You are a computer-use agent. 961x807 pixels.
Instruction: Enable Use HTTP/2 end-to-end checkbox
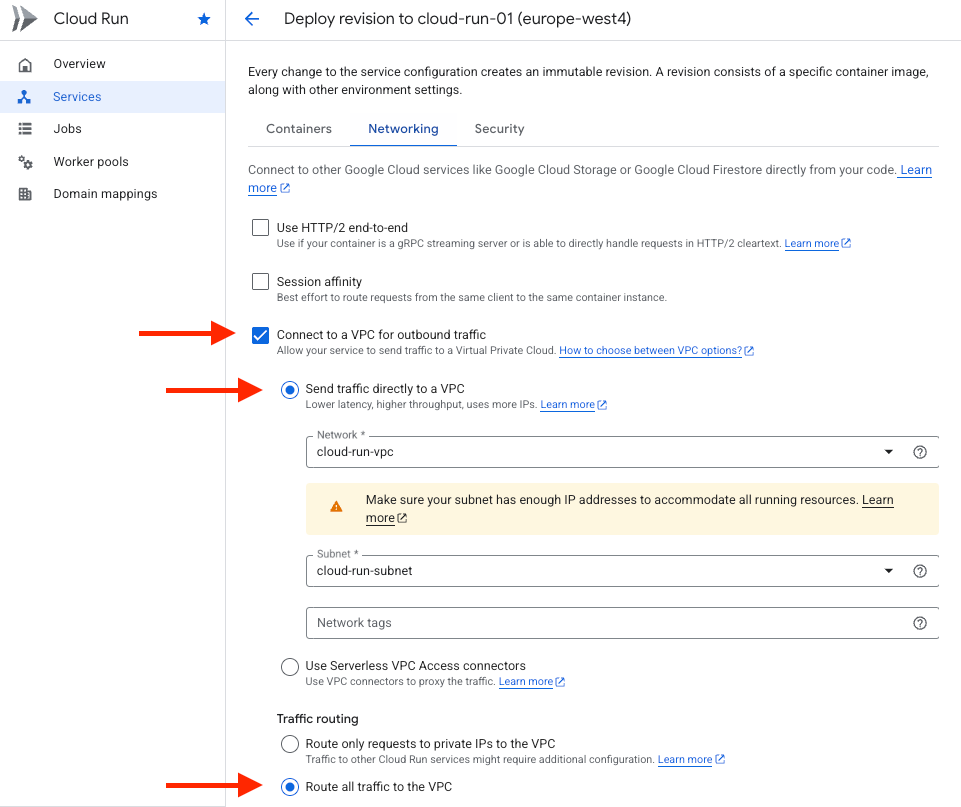(261, 228)
